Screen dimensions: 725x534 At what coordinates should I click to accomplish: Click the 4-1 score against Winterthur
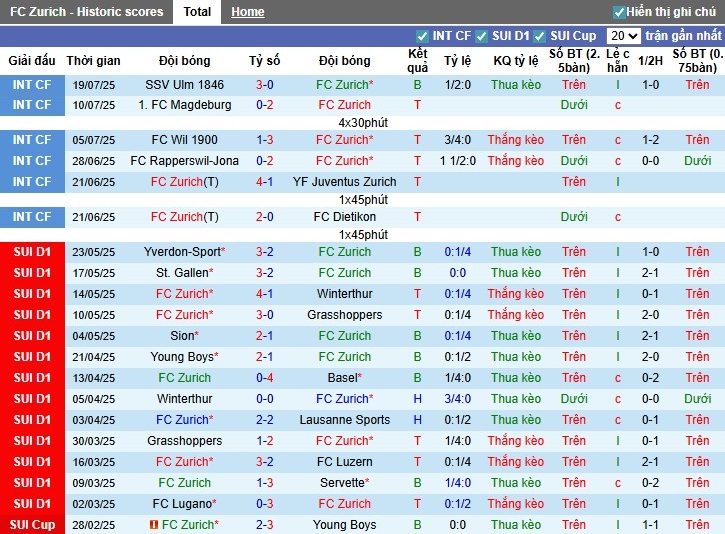click(264, 294)
